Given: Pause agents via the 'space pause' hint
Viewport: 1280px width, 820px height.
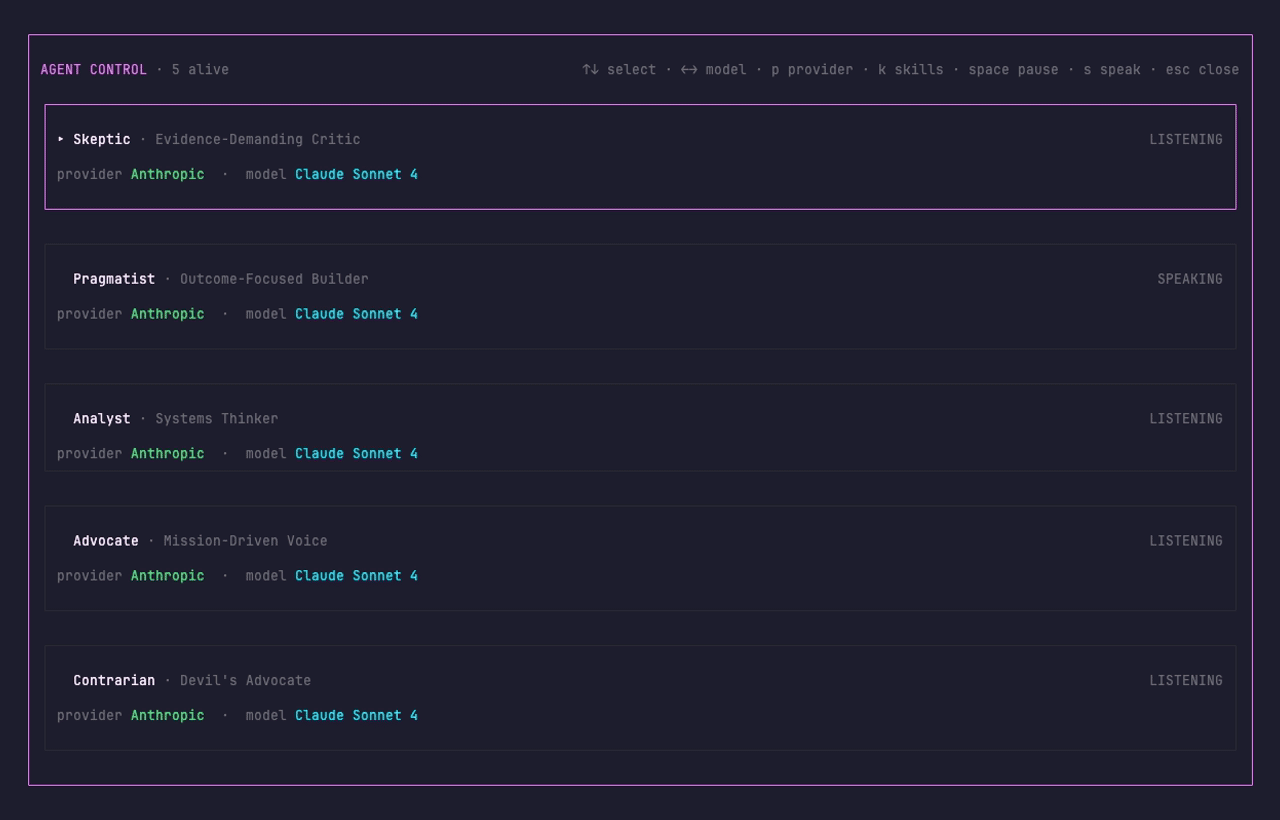Looking at the screenshot, I should [x=1013, y=69].
